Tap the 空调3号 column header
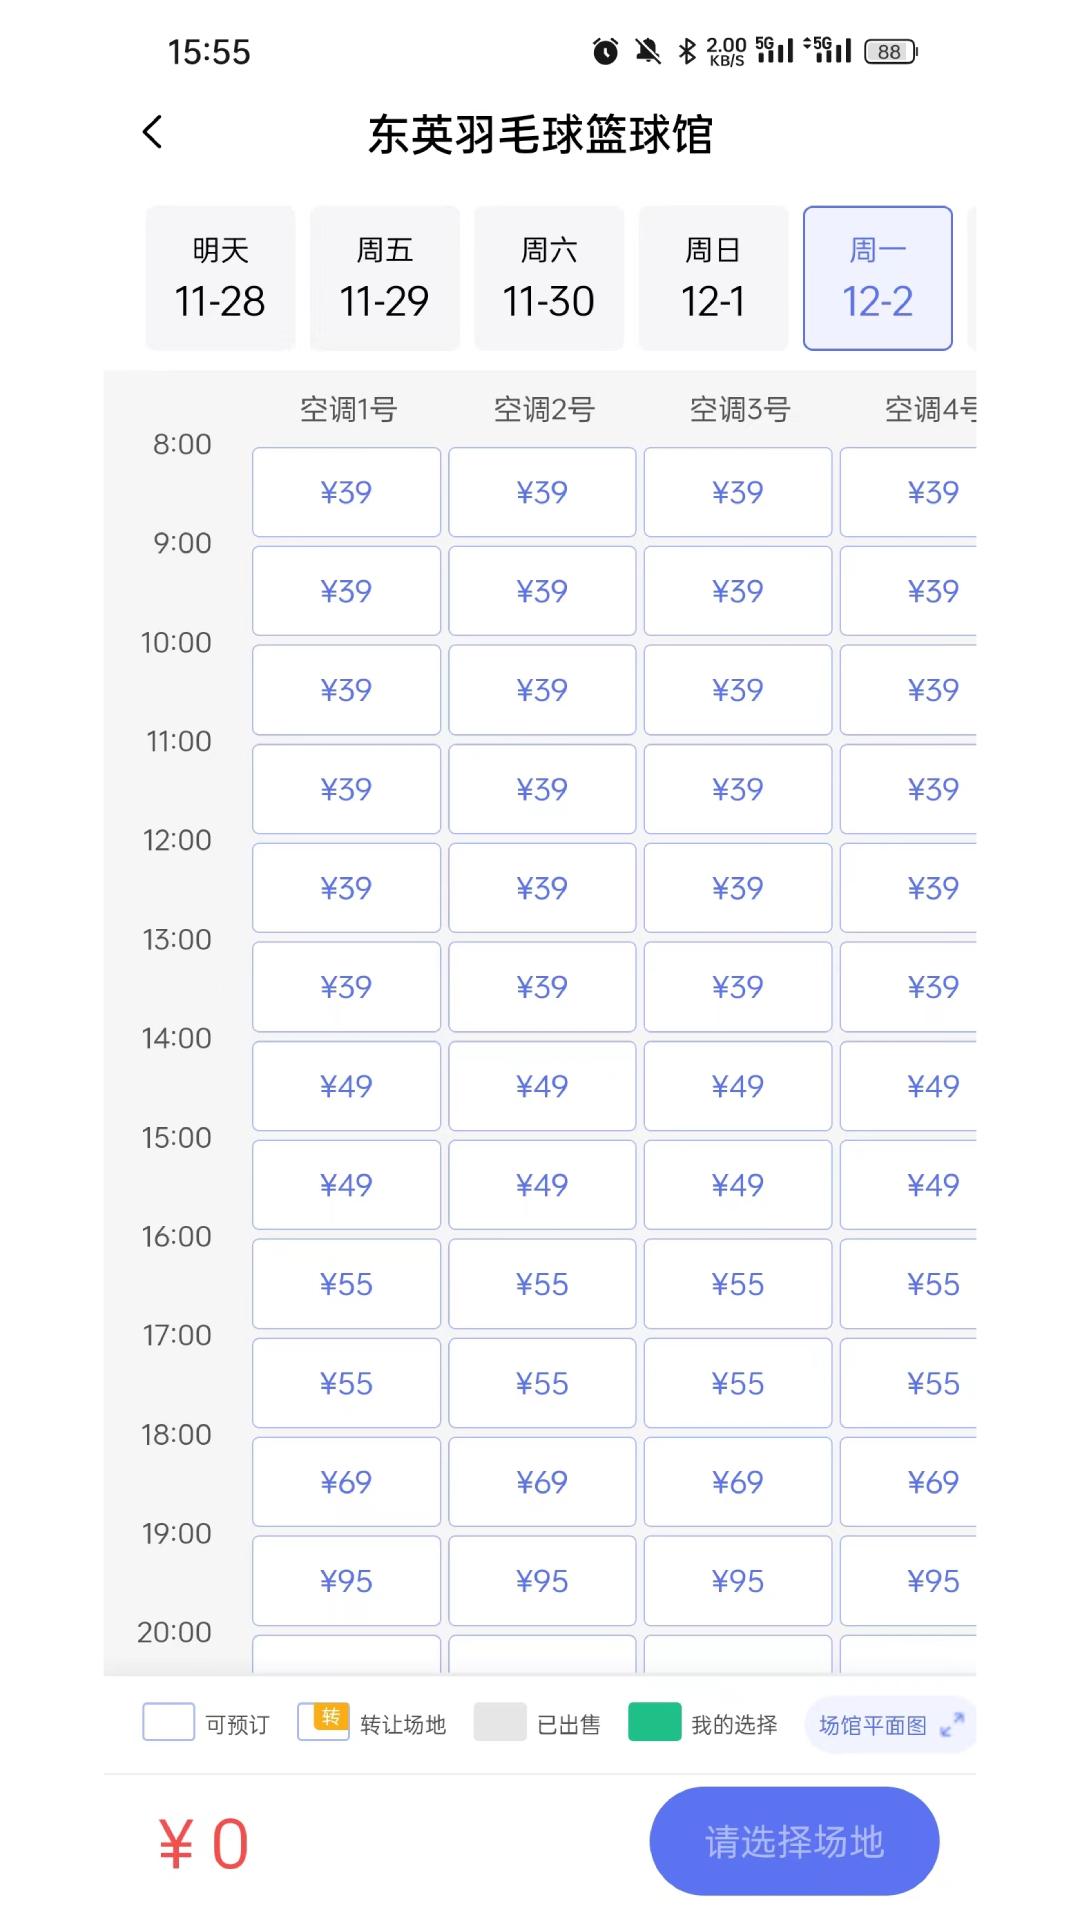The height and width of the screenshot is (1920, 1080). 740,409
